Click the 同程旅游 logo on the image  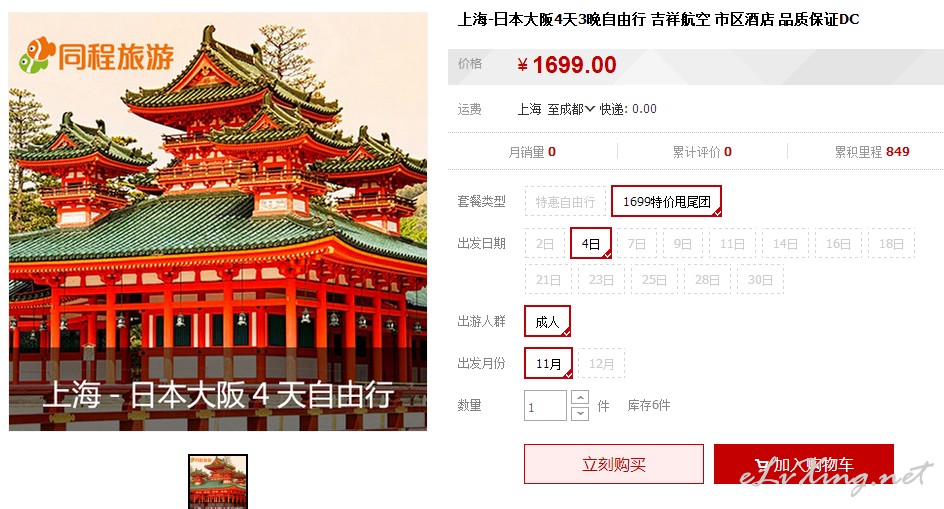96,55
